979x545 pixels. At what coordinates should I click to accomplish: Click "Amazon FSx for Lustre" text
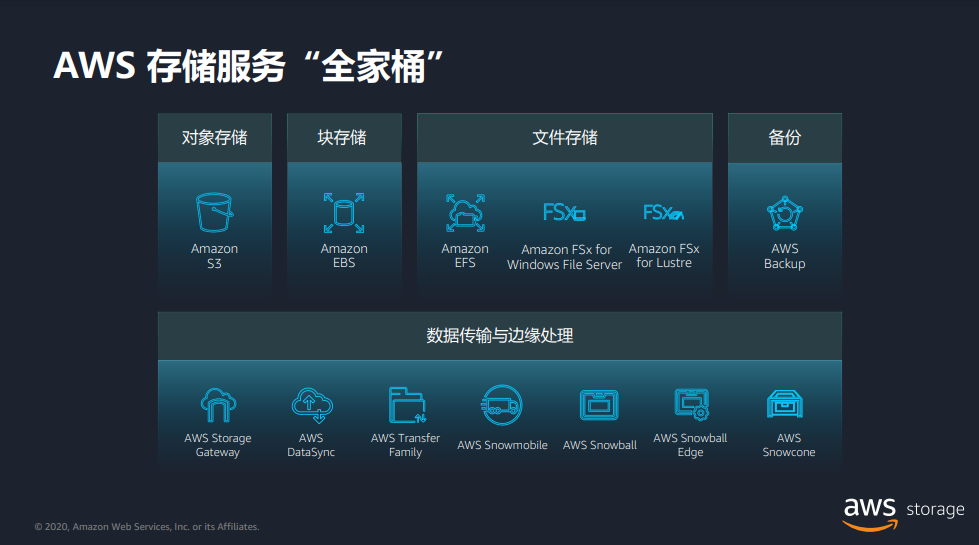point(664,255)
